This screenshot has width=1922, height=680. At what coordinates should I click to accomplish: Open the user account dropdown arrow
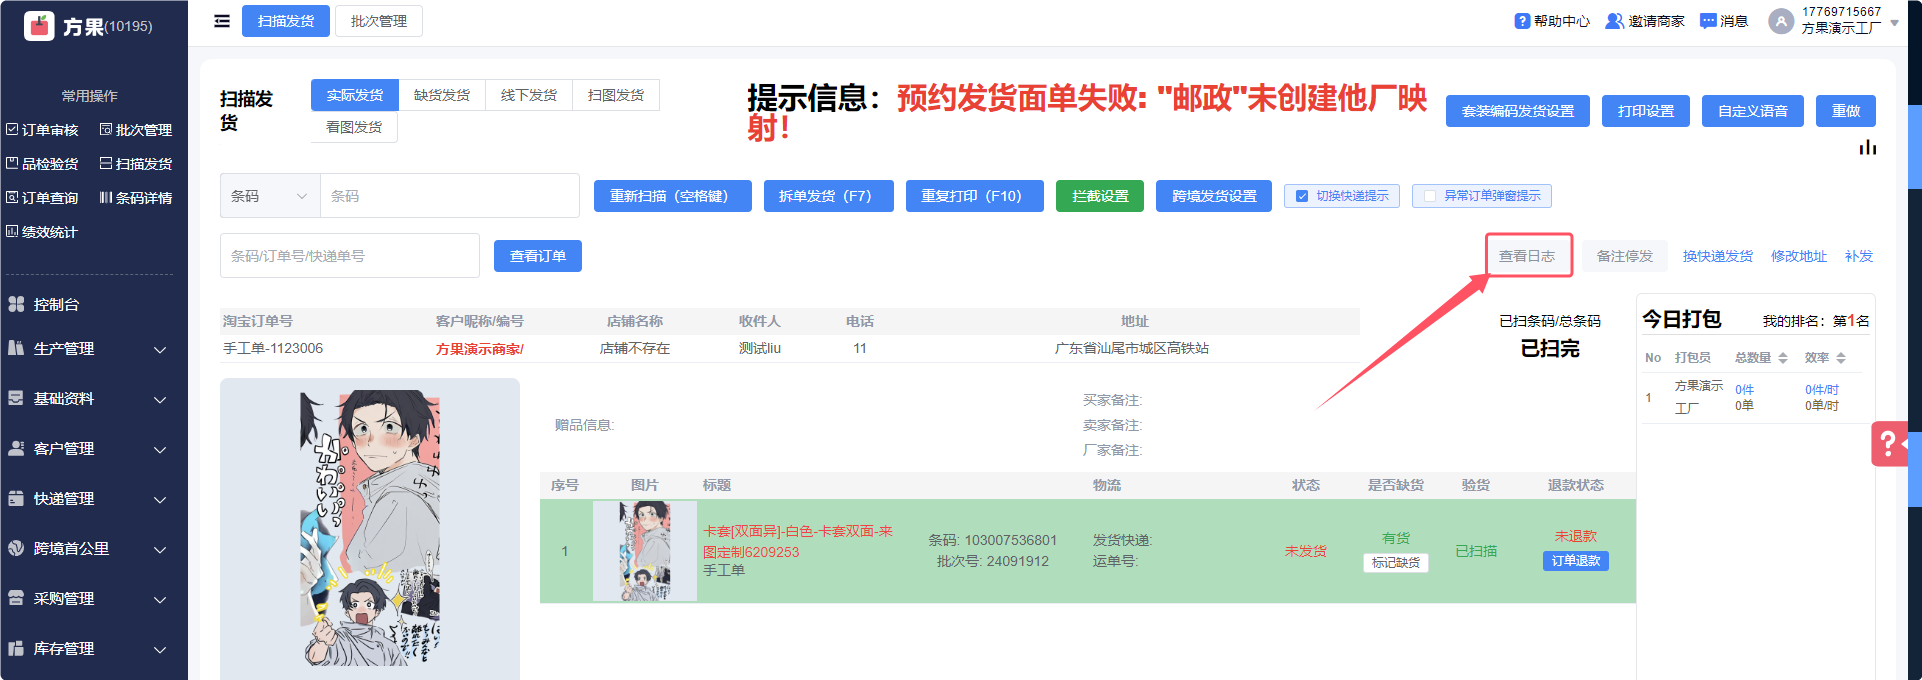(x=1894, y=22)
